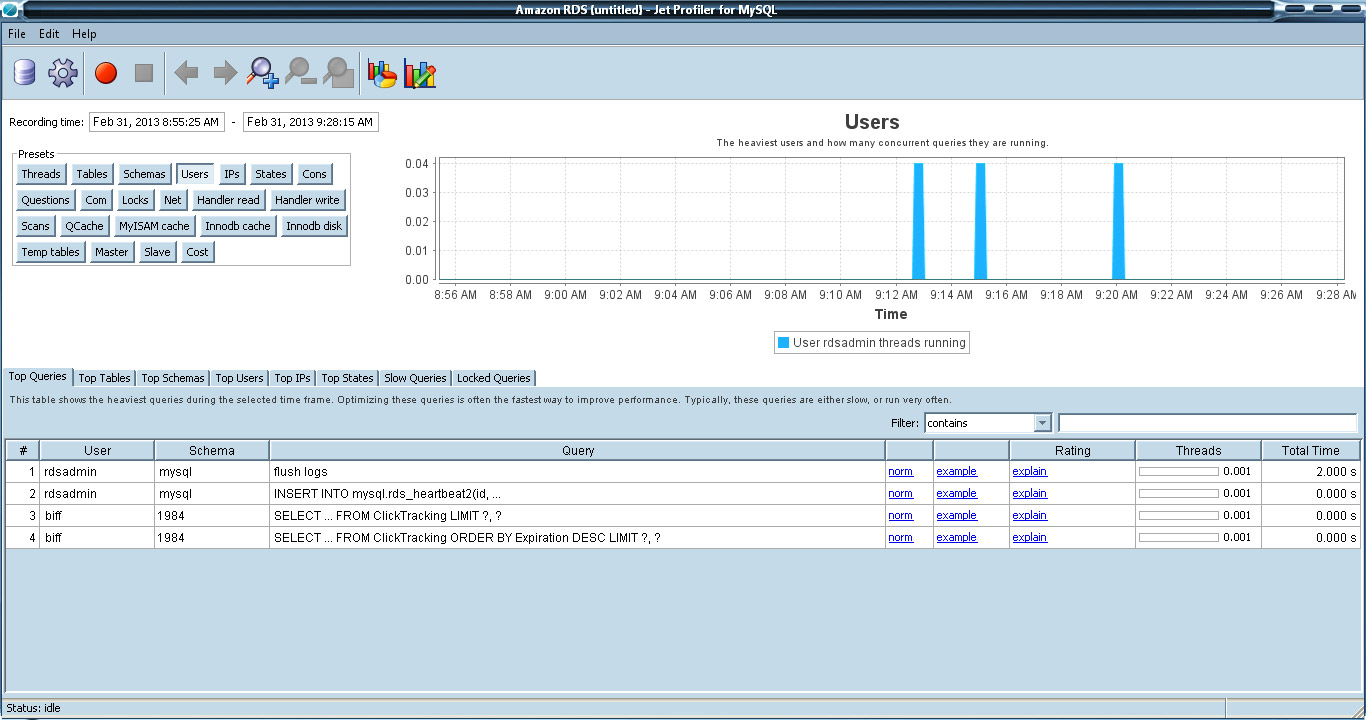The height and width of the screenshot is (720, 1366).
Task: View the Slow Queries tab
Action: coord(415,378)
